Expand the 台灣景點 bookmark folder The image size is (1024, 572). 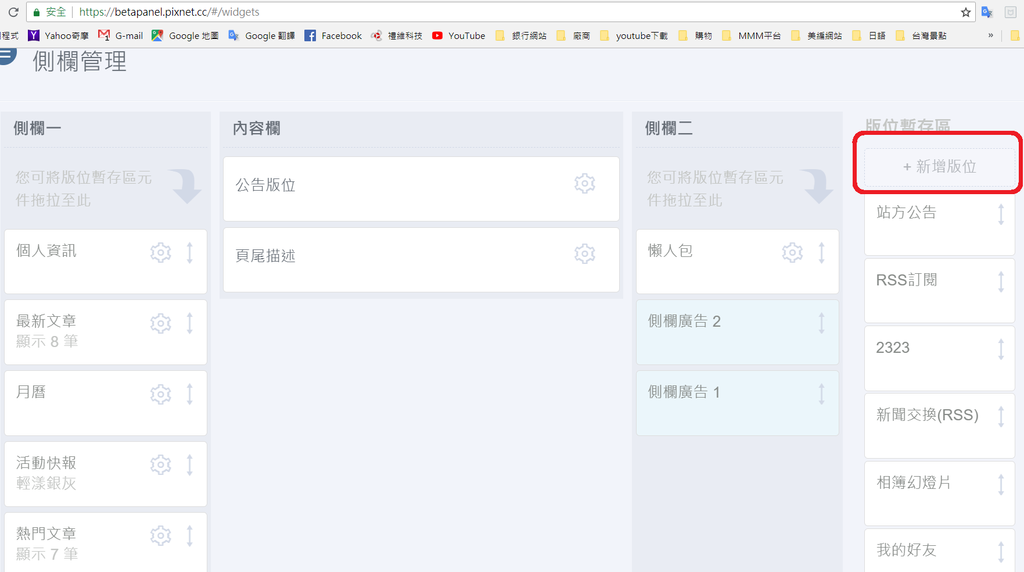pyautogui.click(x=921, y=35)
